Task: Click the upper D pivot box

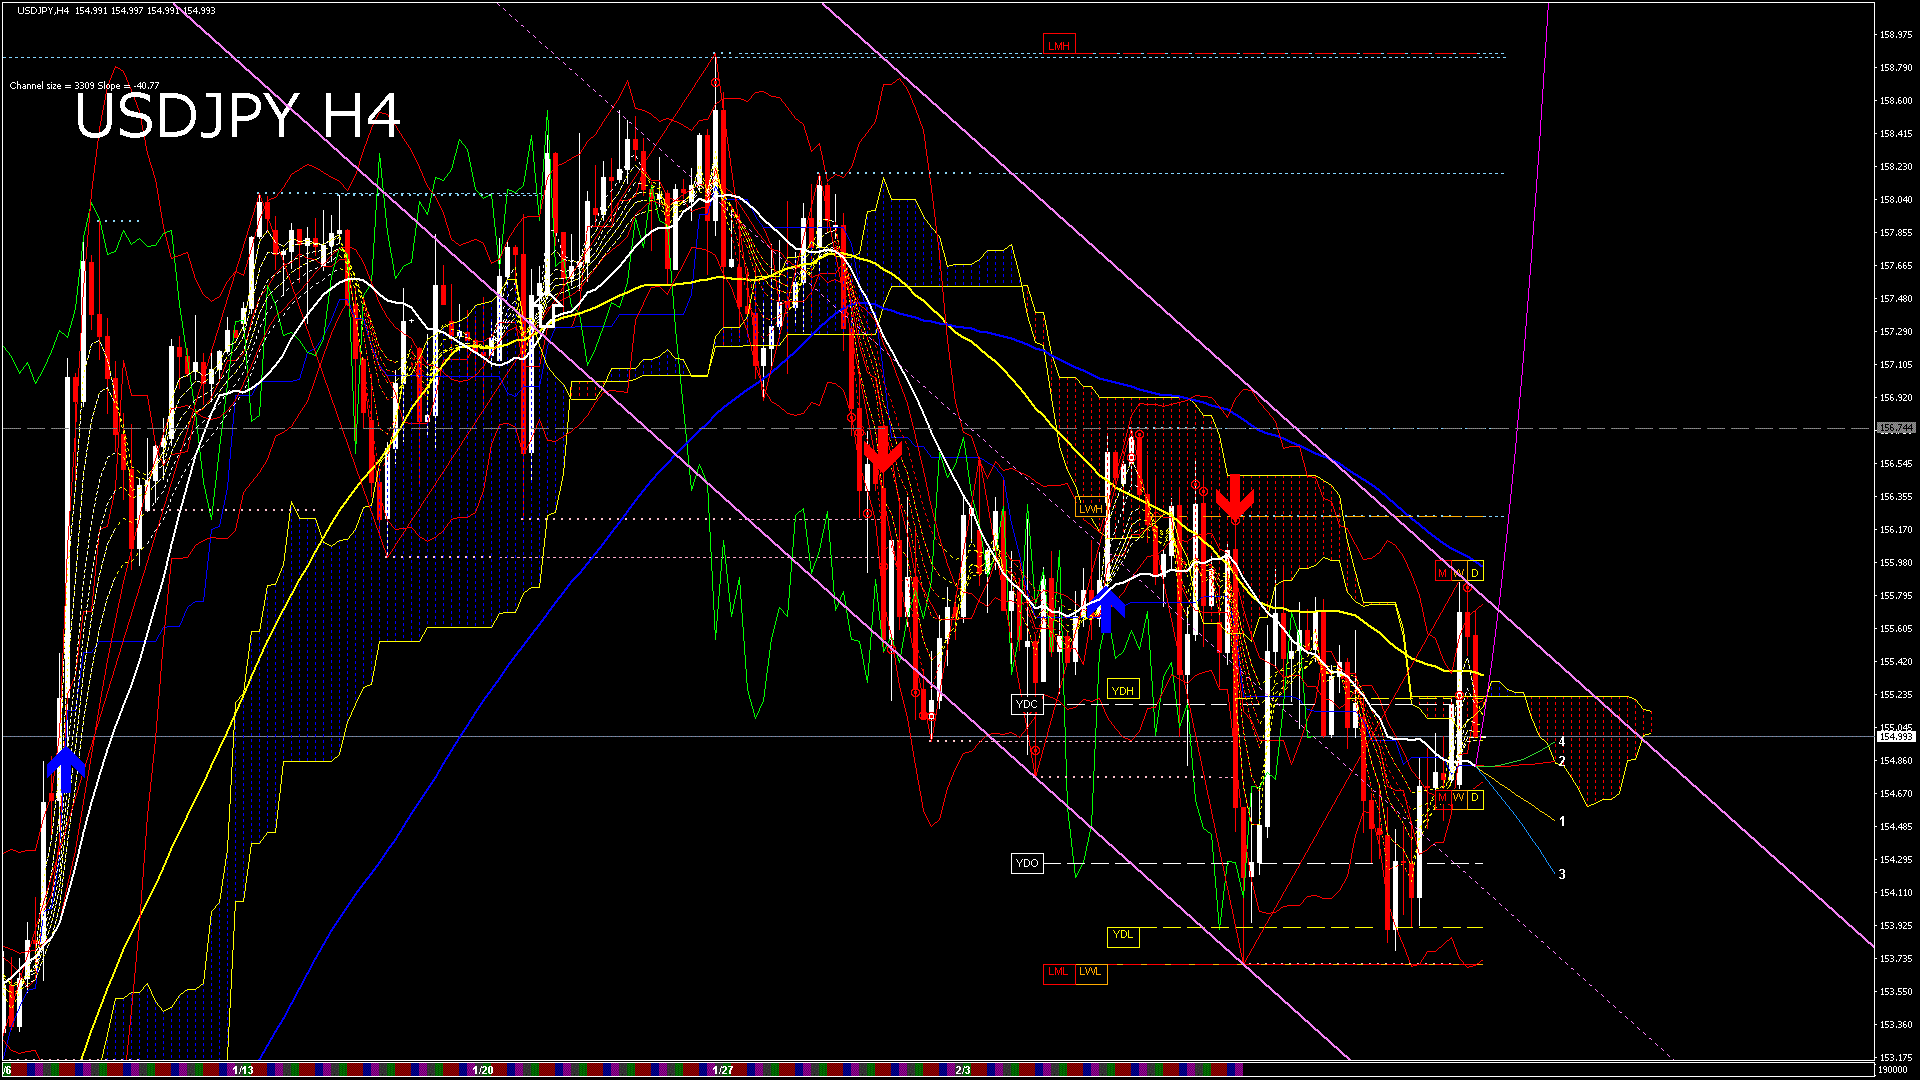Action: pyautogui.click(x=1475, y=573)
